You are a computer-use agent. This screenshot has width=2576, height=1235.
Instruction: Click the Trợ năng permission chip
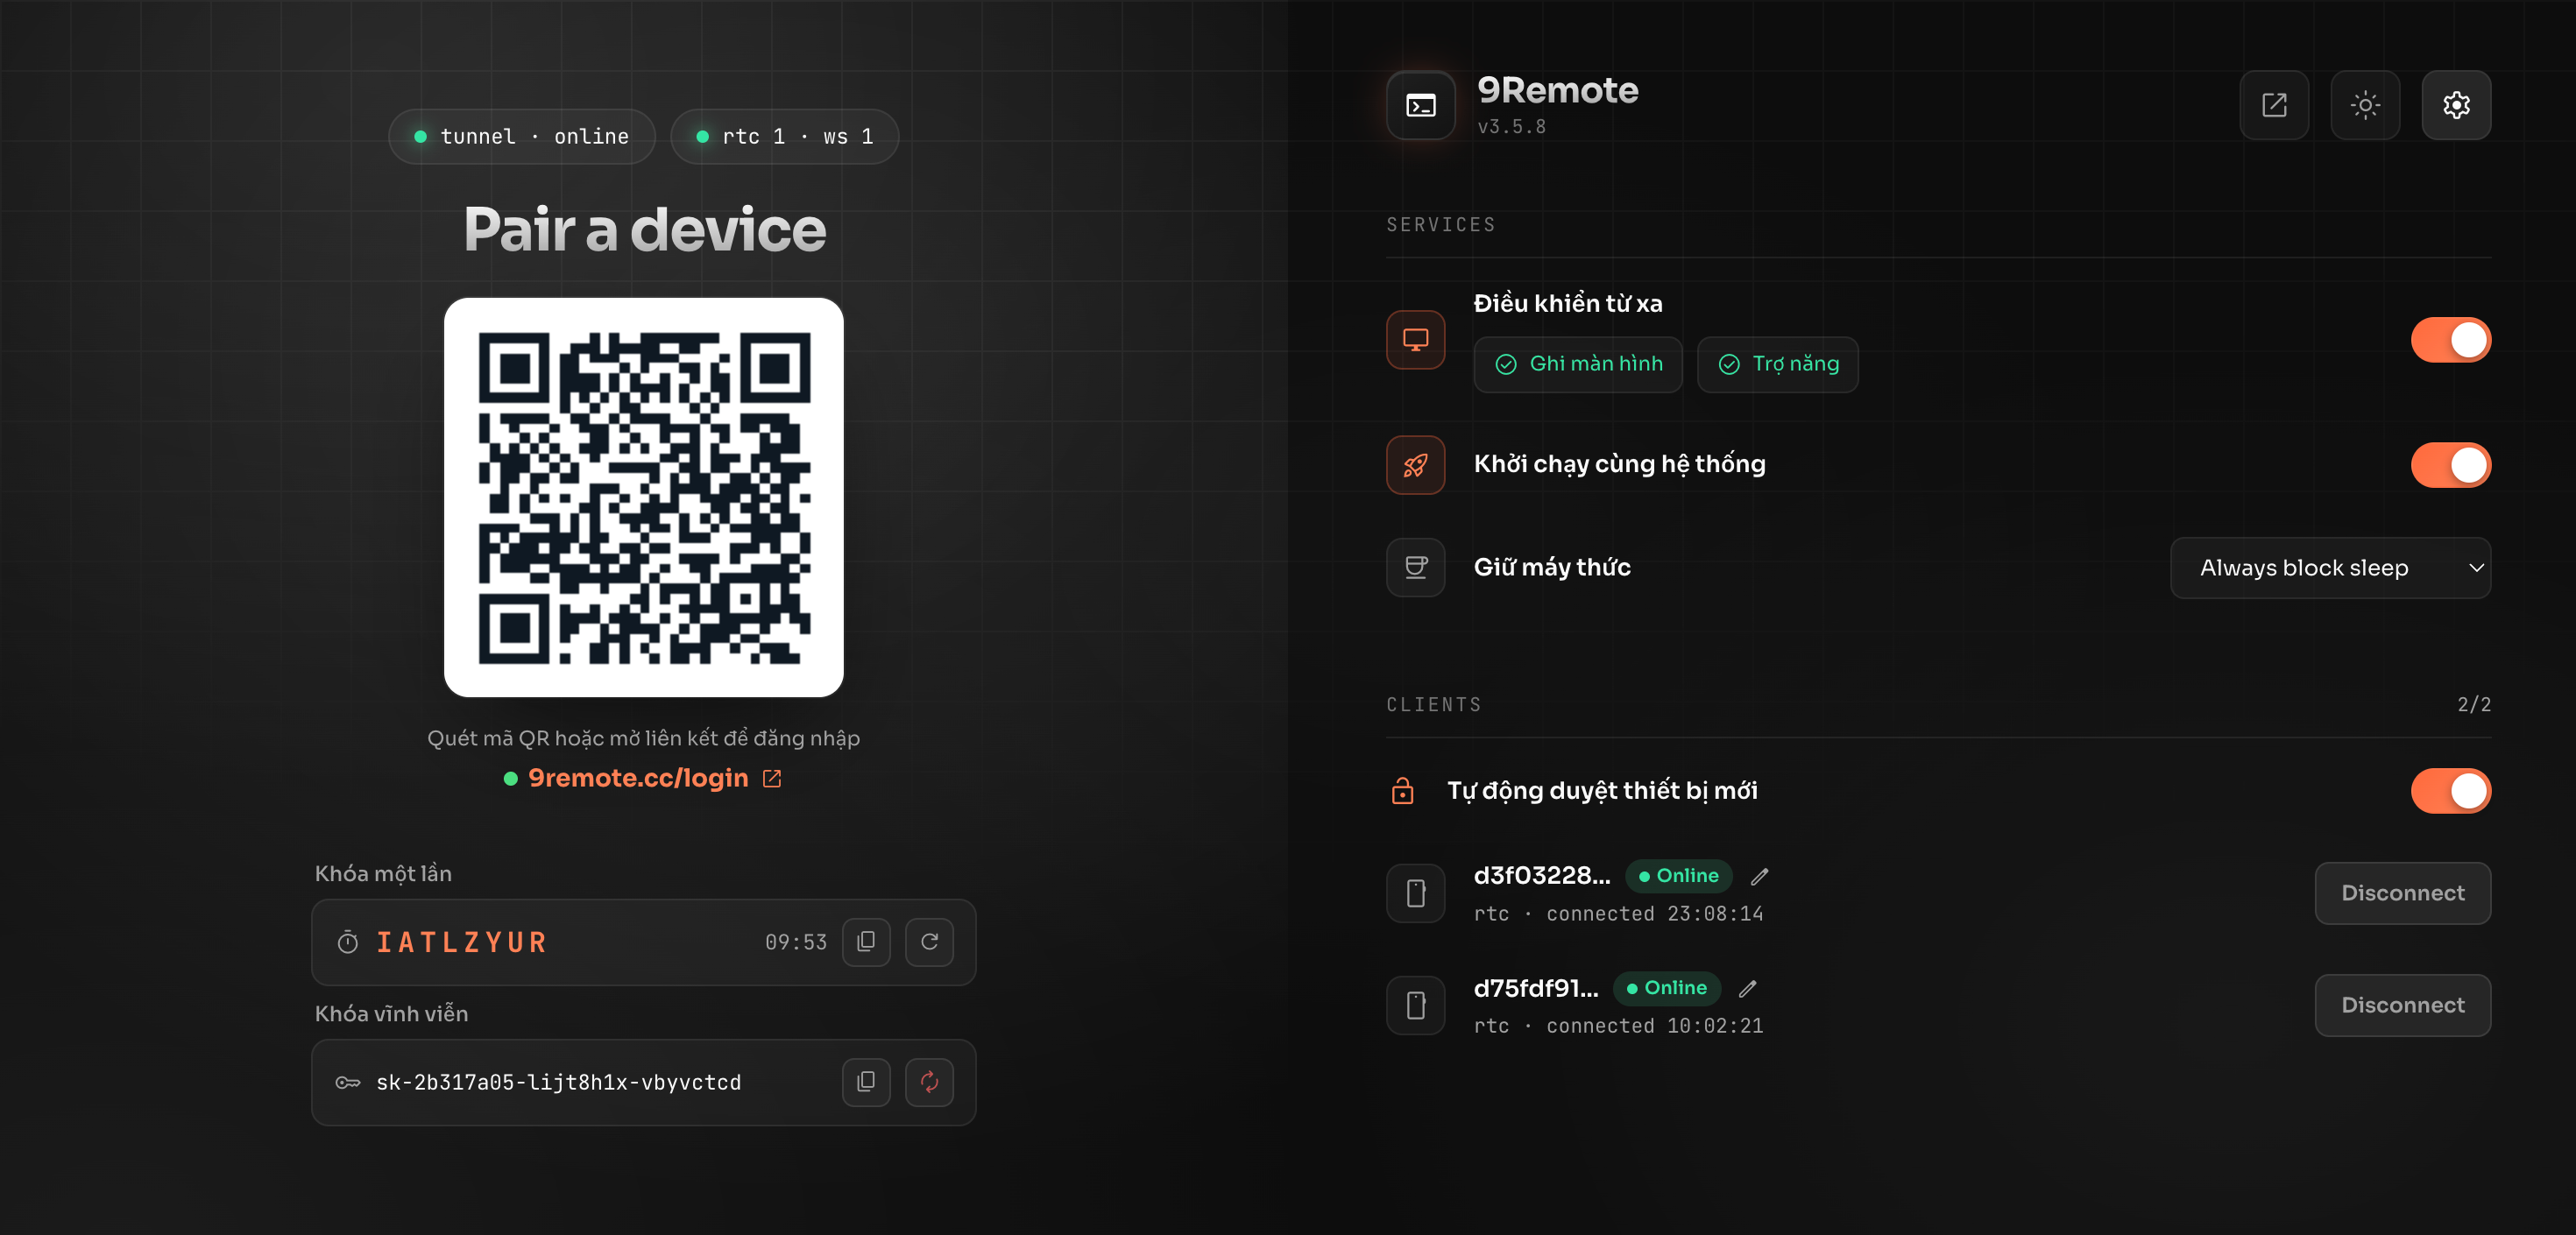pos(1777,364)
